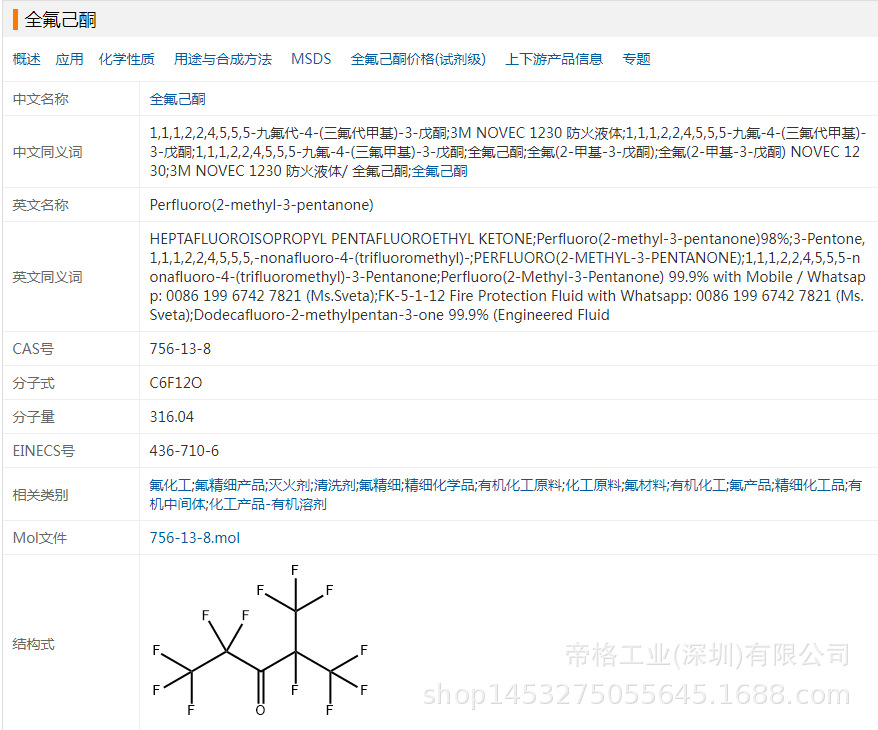The image size is (878, 730).
Task: Click the 全氟己酮 Chinese name link
Action: (x=177, y=99)
